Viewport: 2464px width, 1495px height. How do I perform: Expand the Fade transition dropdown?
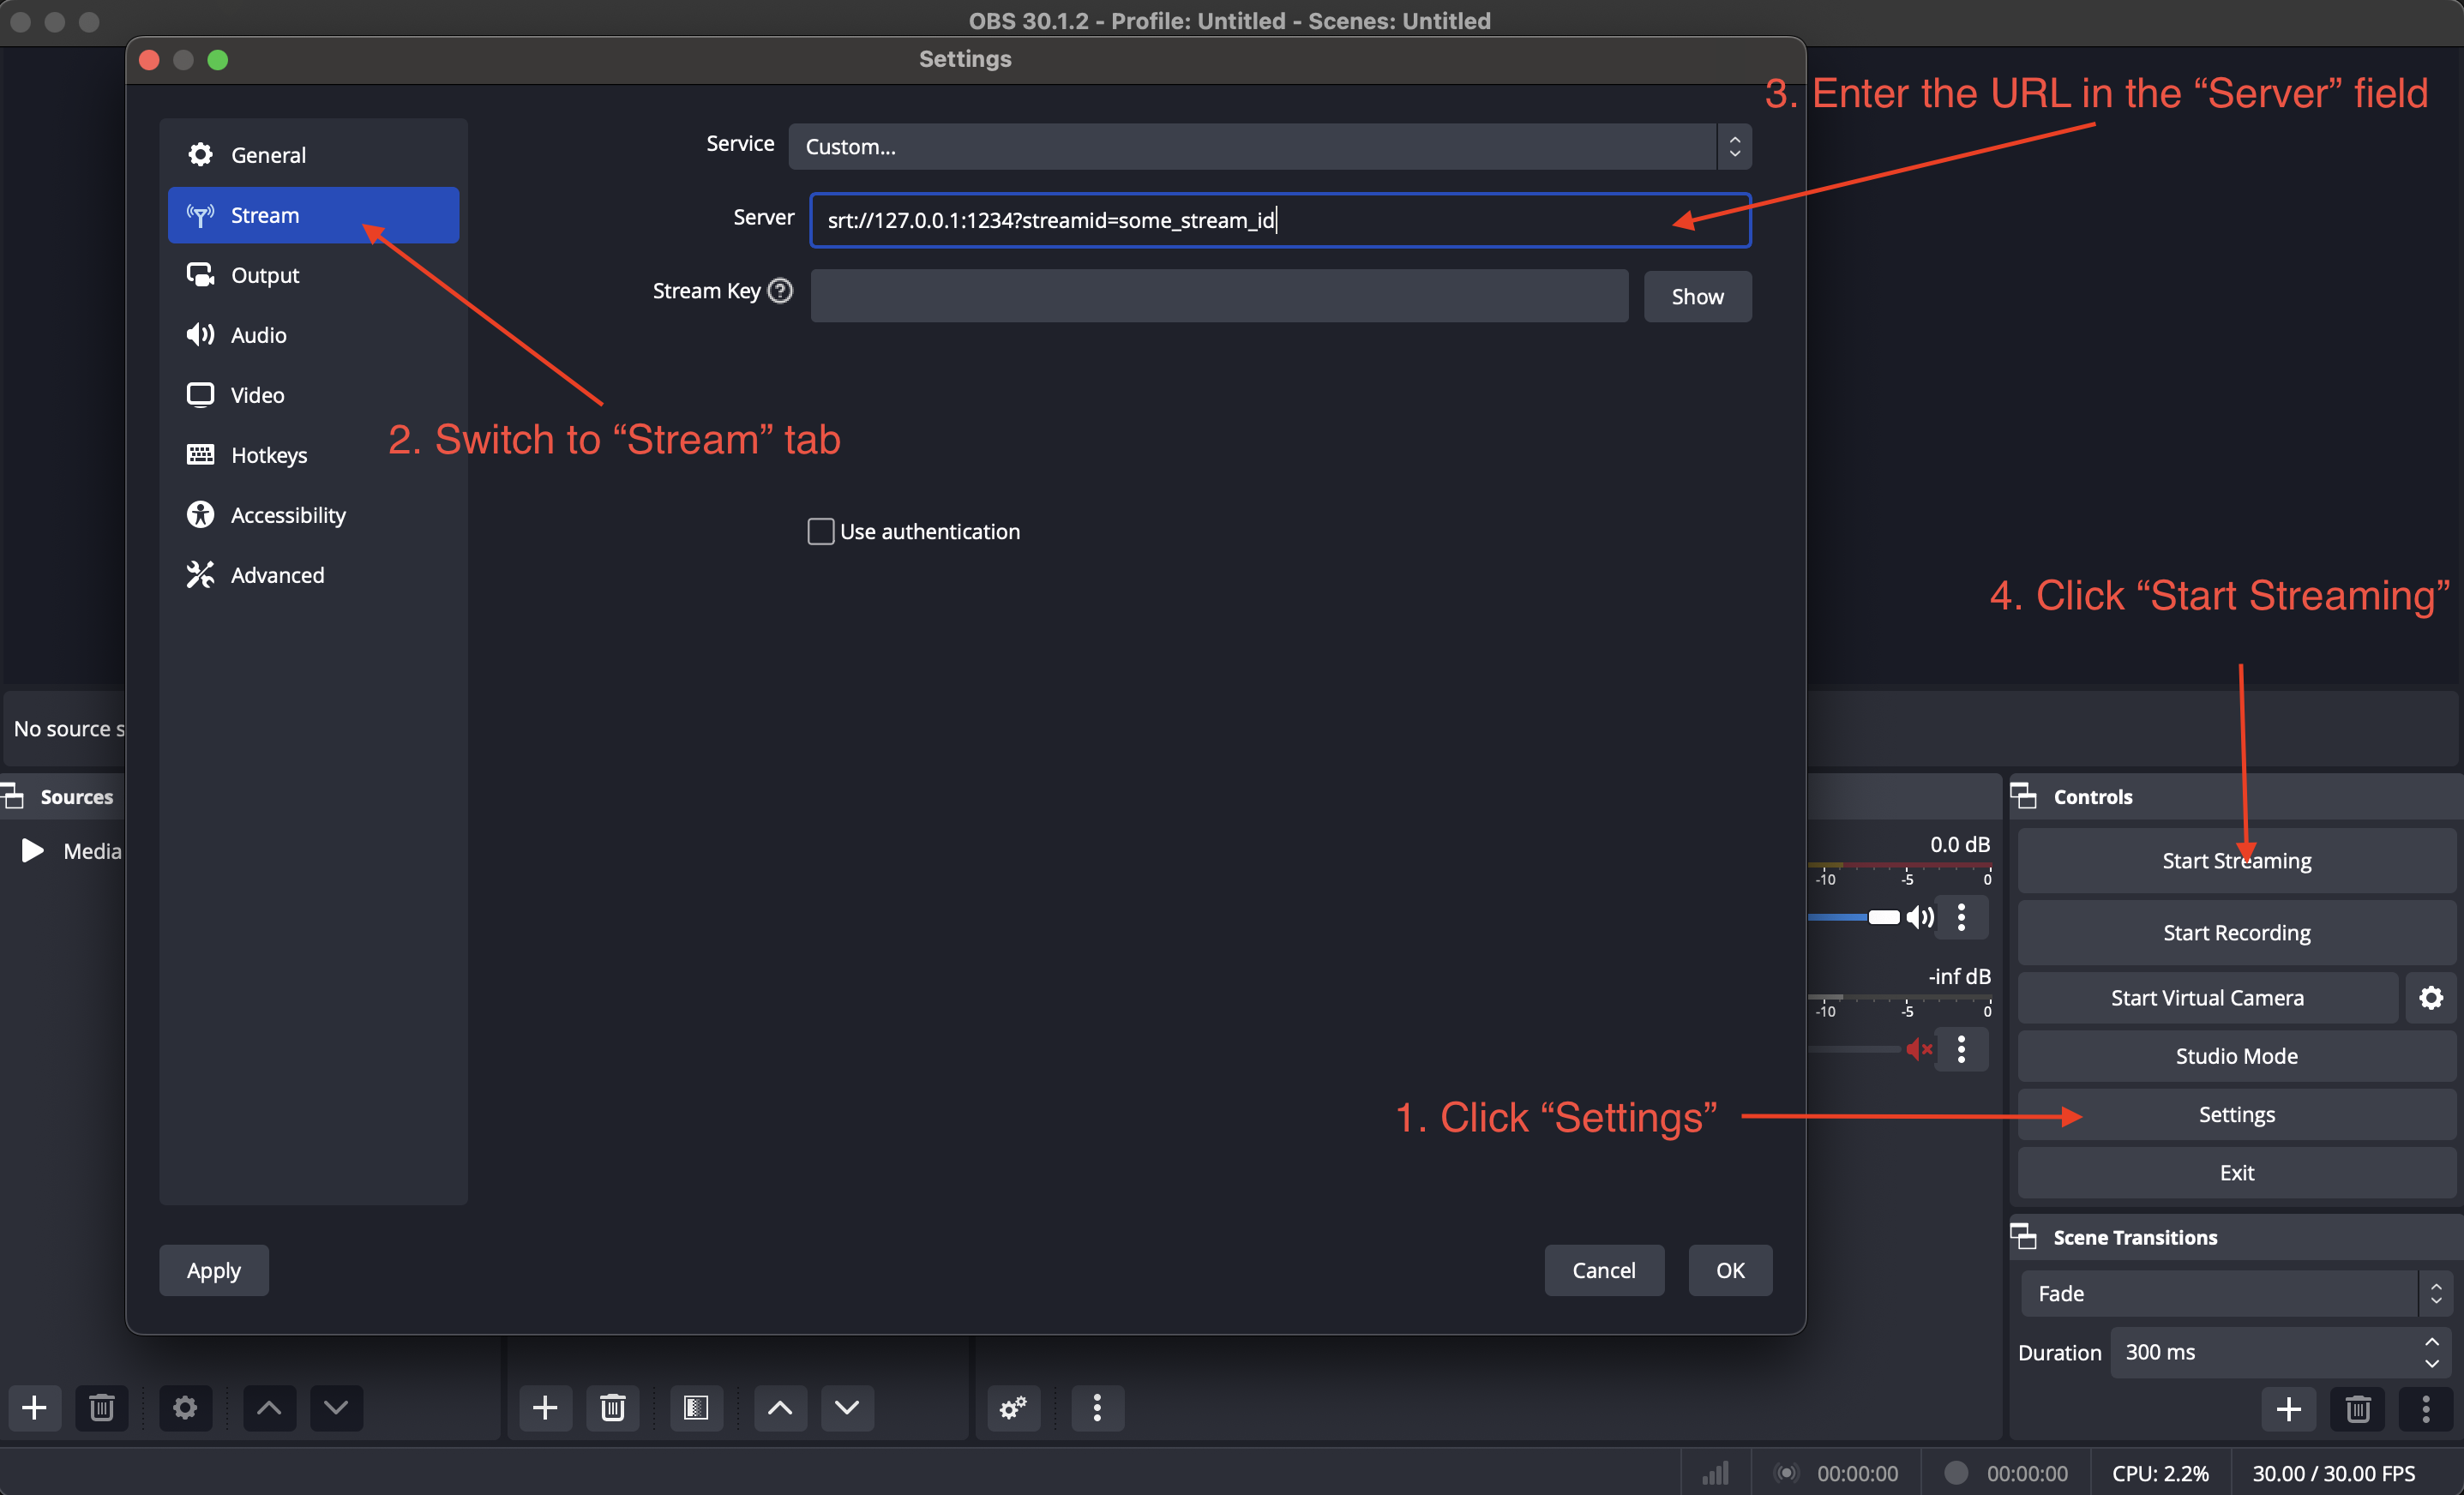(x=2234, y=1293)
